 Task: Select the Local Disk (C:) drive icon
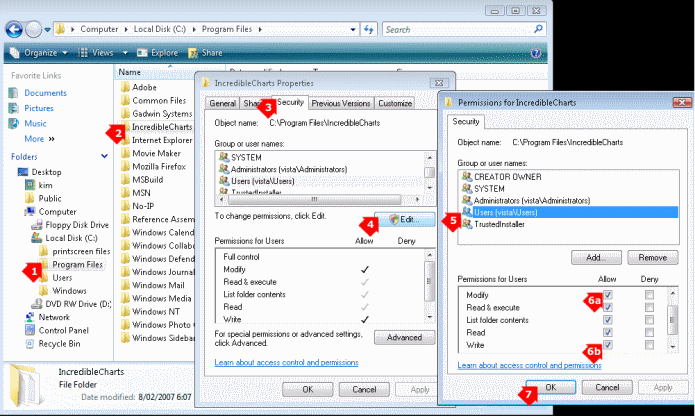(37, 238)
